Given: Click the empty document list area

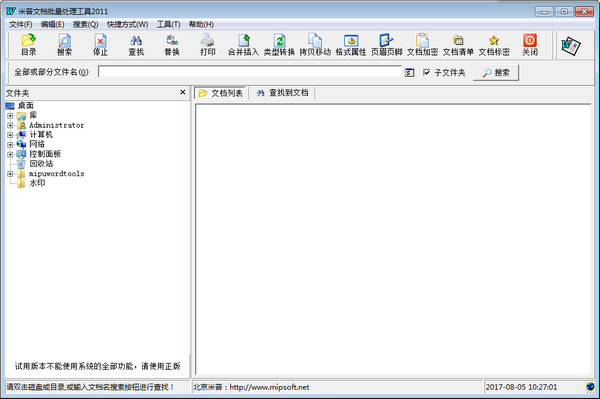Looking at the screenshot, I should click(393, 239).
